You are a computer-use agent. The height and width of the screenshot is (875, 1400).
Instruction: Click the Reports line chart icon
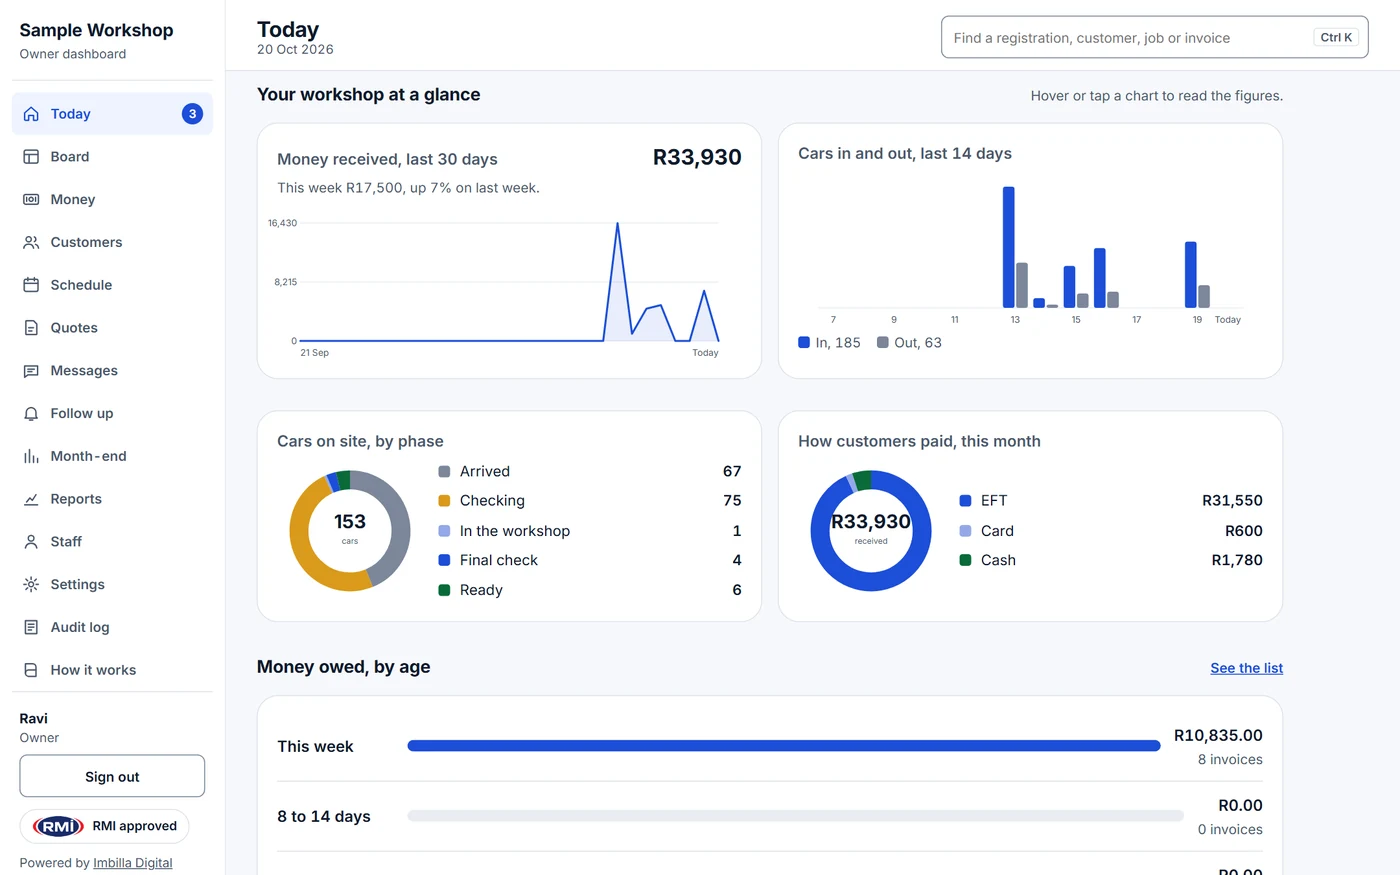(x=31, y=499)
